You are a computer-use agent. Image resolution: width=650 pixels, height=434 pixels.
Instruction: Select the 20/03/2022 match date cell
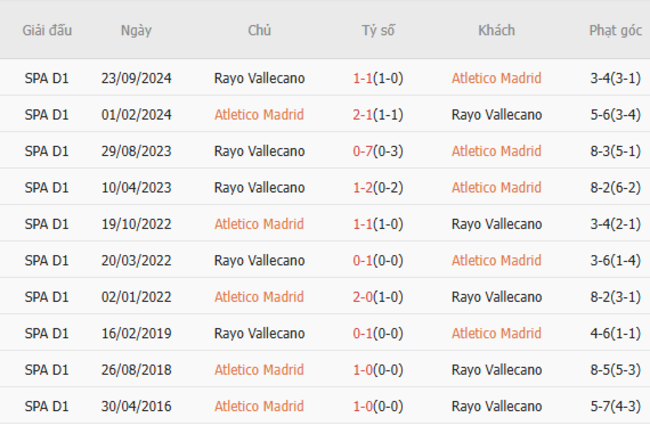pyautogui.click(x=136, y=261)
